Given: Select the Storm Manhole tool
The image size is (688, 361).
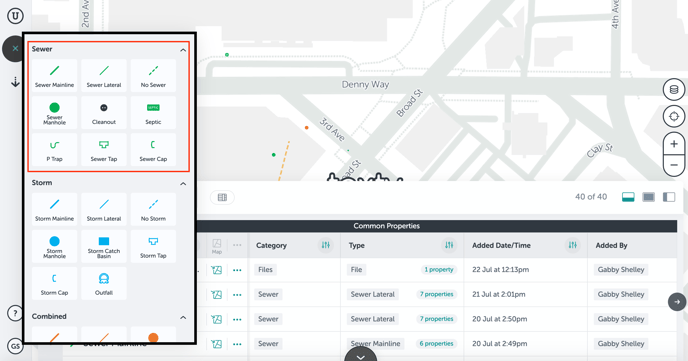Looking at the screenshot, I should click(x=54, y=247).
